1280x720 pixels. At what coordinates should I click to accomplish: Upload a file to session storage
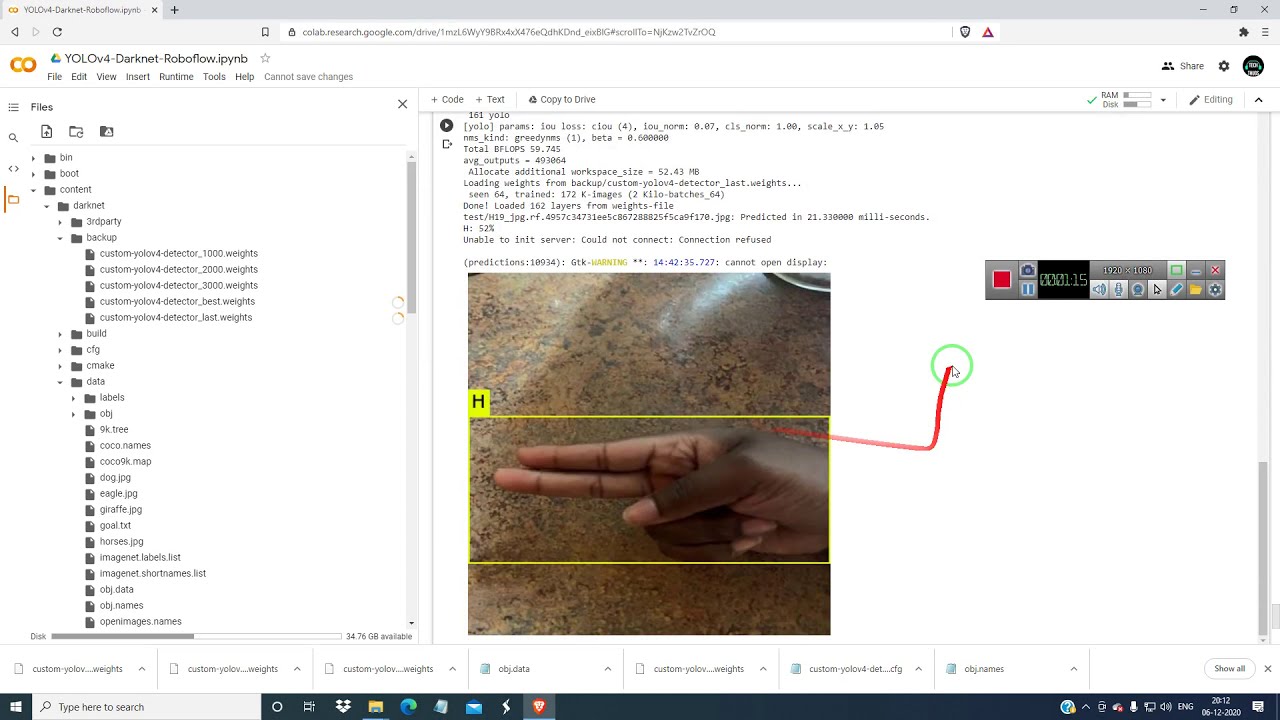46,132
